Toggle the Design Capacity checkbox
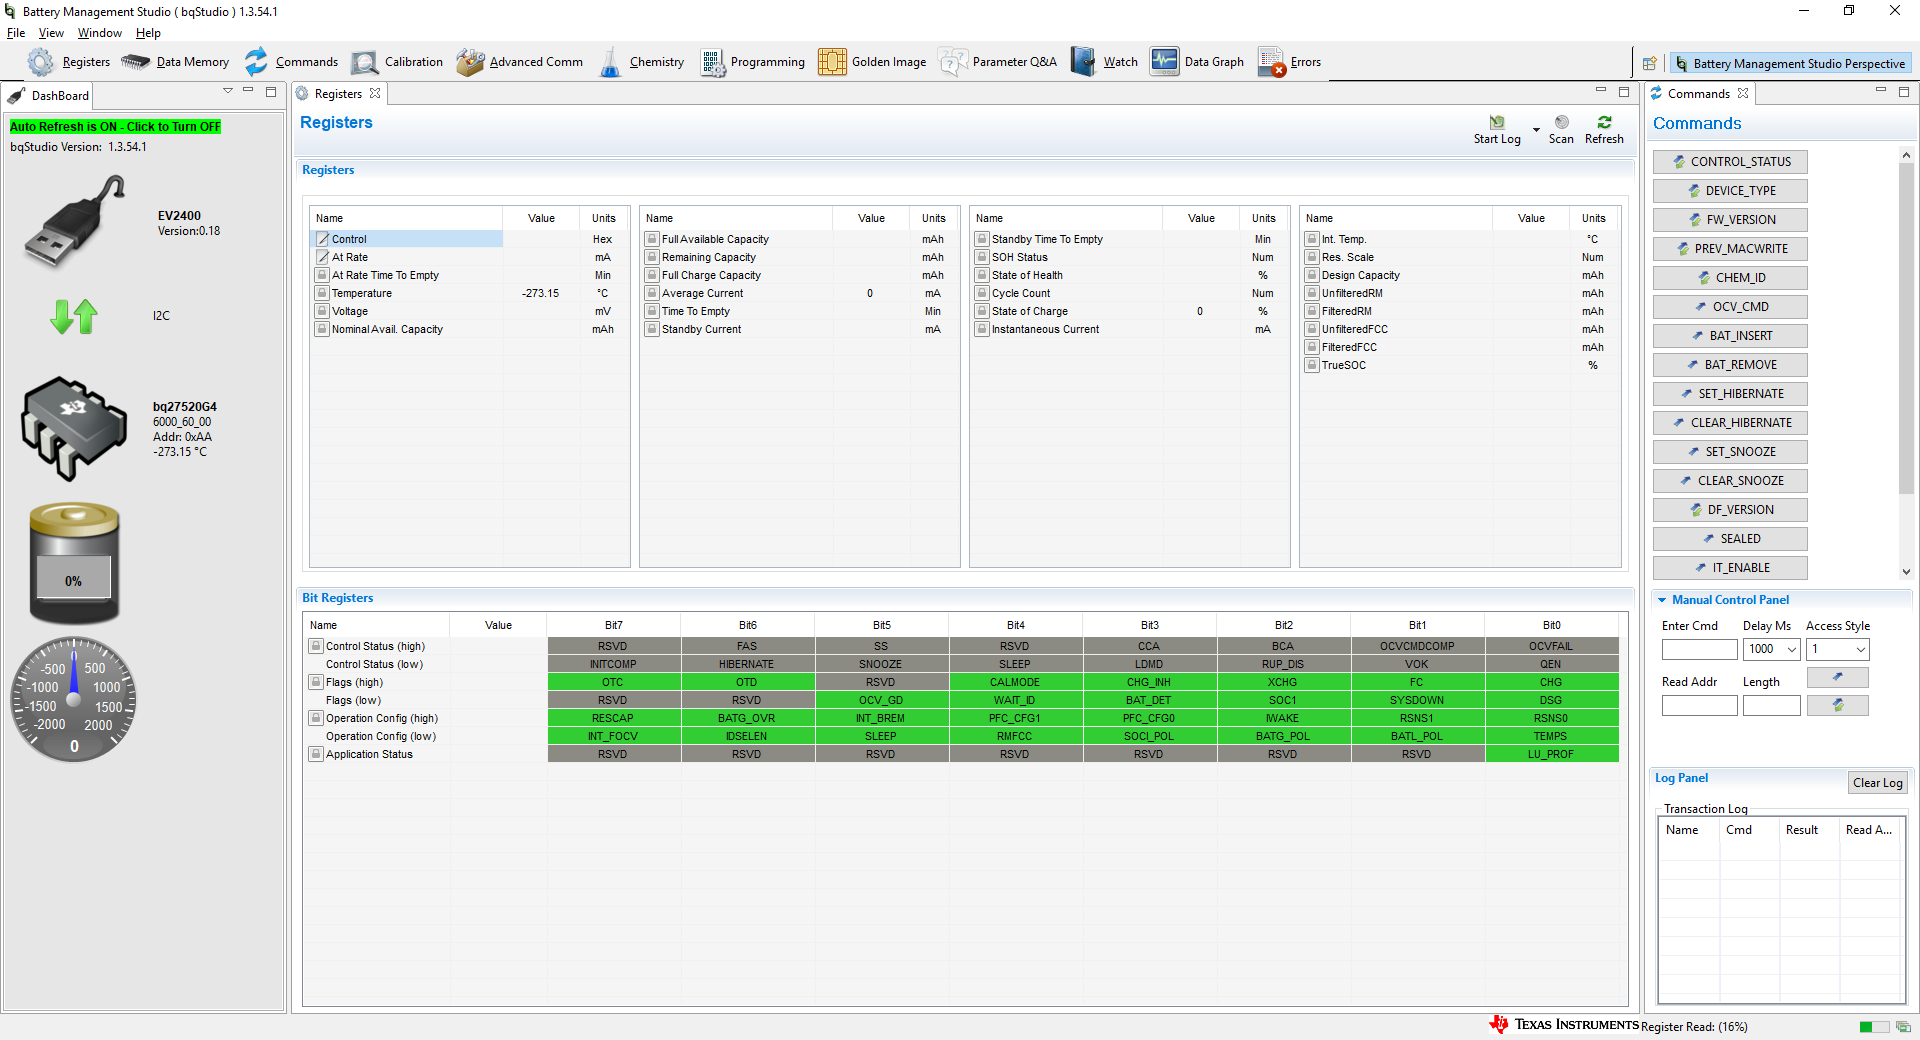Viewport: 1920px width, 1040px height. point(1312,275)
